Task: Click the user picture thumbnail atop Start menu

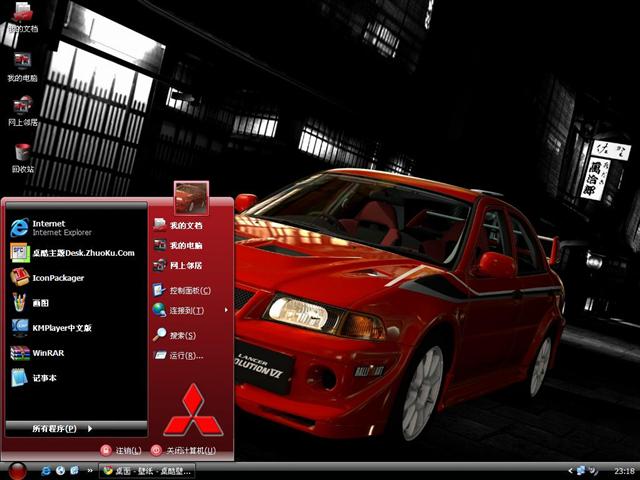Action: coord(191,197)
